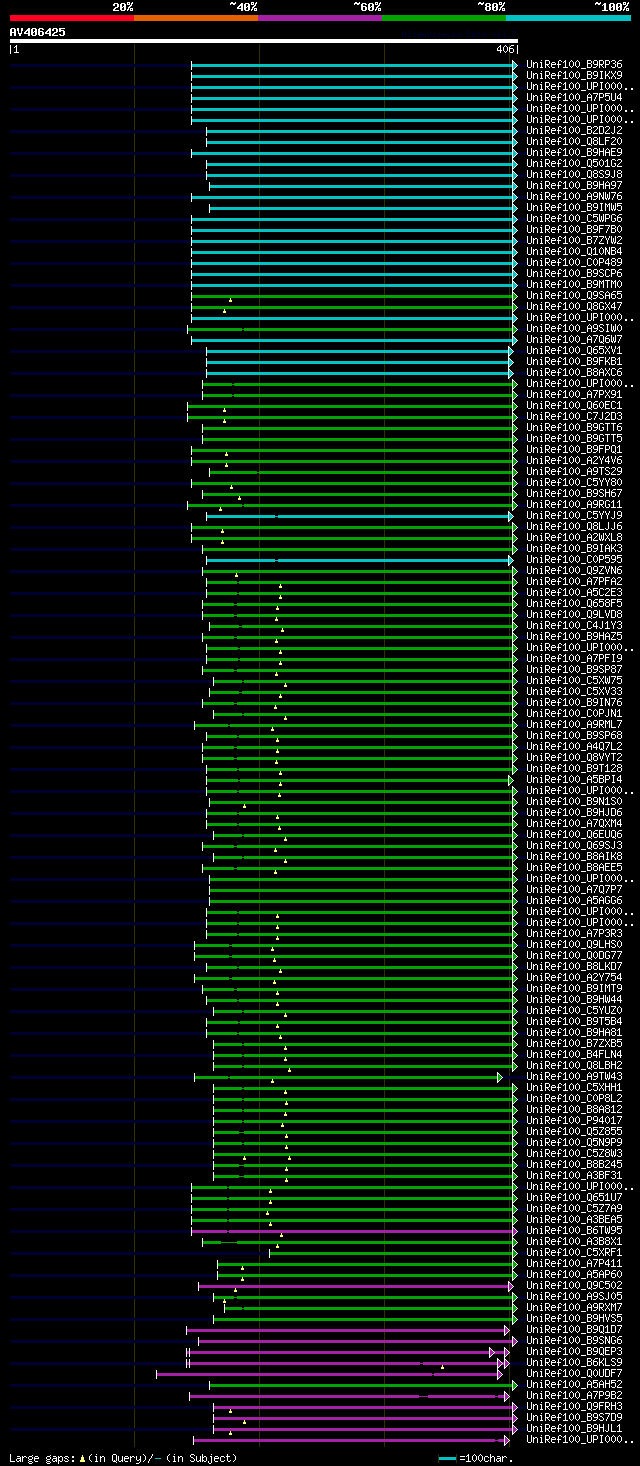Select the UniRef100_B9Q1D7 label
Viewport: 640px width, 1466px height.
(574, 1329)
